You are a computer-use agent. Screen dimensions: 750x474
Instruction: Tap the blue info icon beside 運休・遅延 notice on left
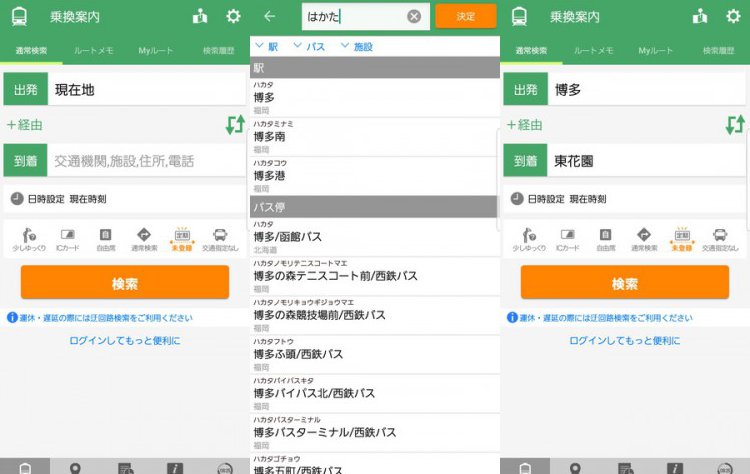tap(12, 317)
